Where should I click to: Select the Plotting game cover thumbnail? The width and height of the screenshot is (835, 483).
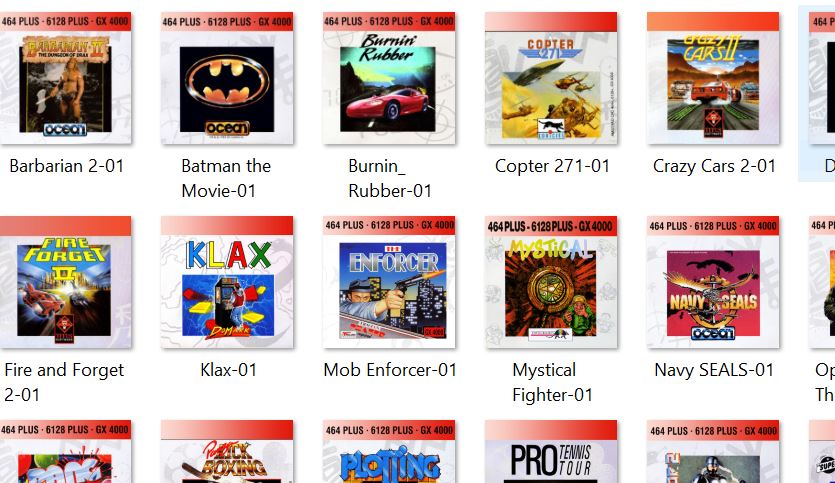click(389, 452)
